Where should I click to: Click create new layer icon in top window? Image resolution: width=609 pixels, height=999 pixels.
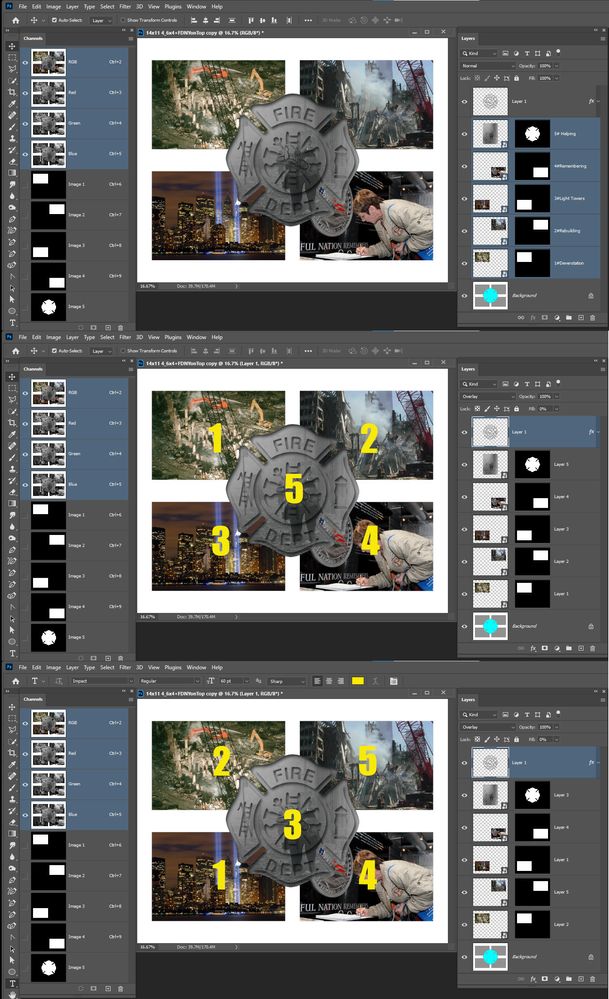pos(581,317)
